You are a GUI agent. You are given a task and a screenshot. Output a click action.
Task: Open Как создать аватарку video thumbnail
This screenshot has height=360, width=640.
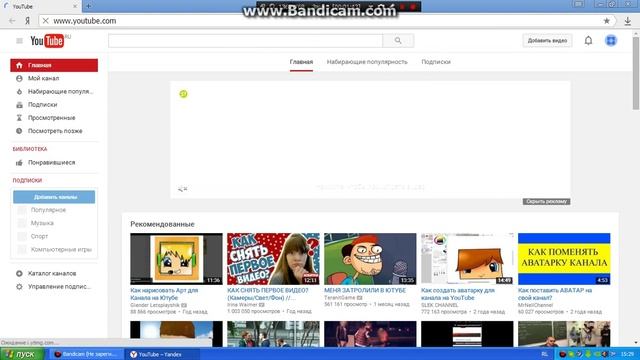point(467,259)
